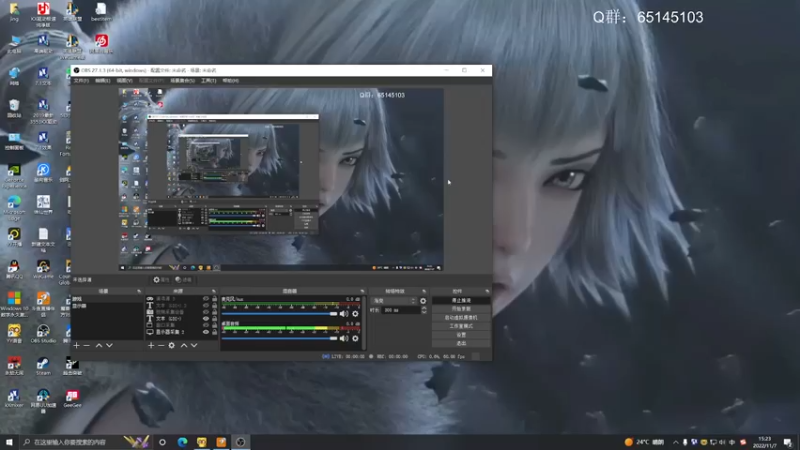This screenshot has width=800, height=450.
Task: Show hidden system tray icons chevron
Action: tap(676, 442)
